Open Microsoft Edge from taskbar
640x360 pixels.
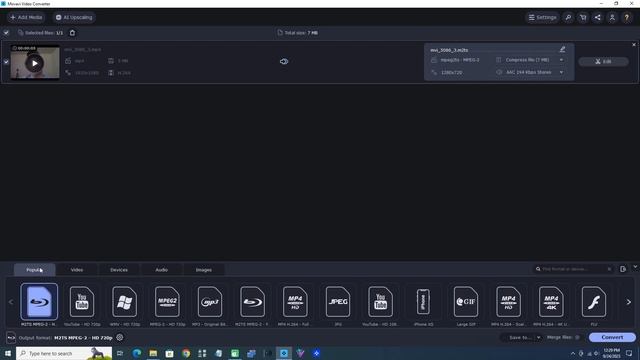tap(137, 353)
